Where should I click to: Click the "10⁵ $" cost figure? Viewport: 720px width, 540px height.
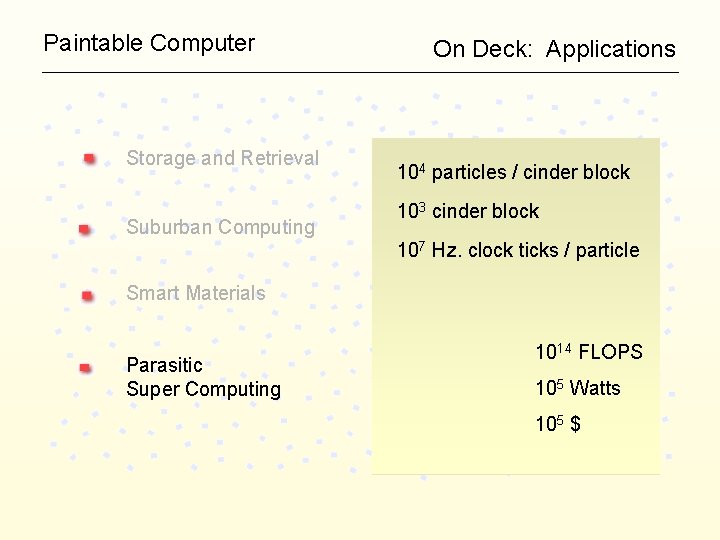(558, 424)
